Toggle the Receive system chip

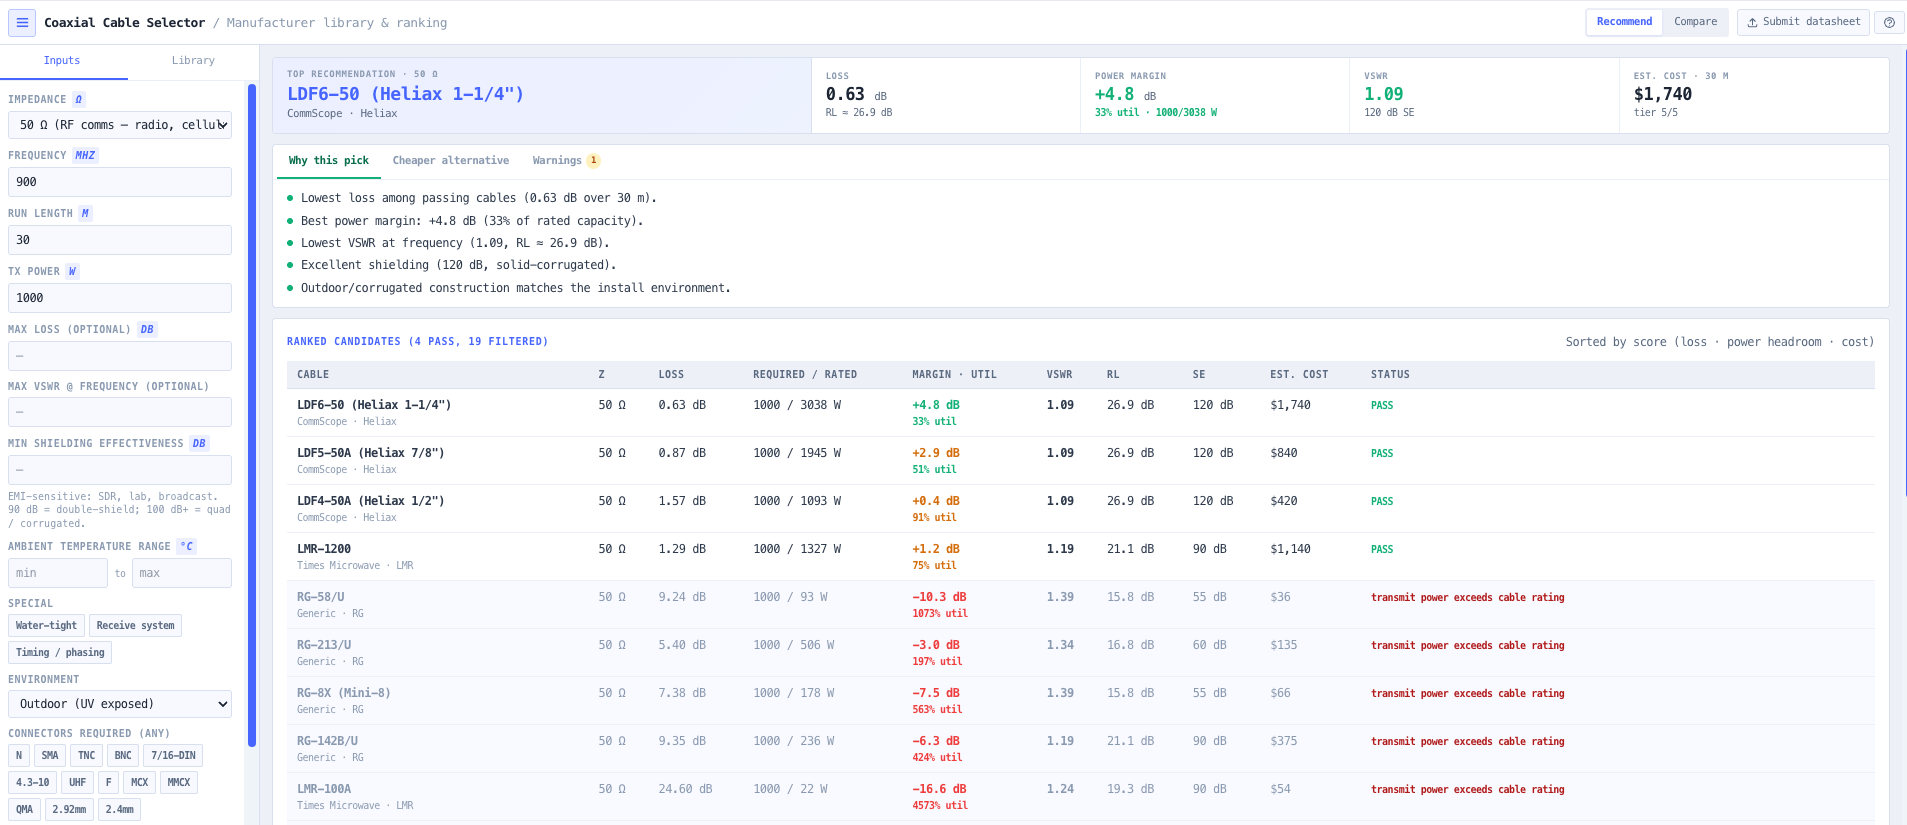[x=135, y=626]
